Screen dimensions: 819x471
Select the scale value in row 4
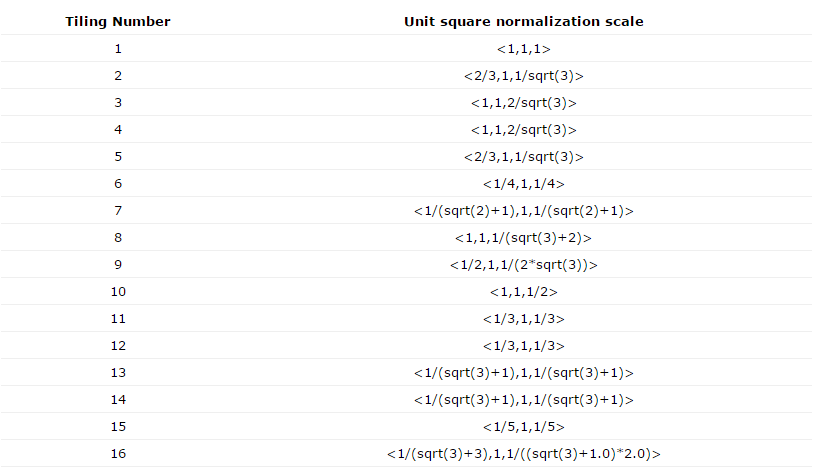click(x=523, y=129)
